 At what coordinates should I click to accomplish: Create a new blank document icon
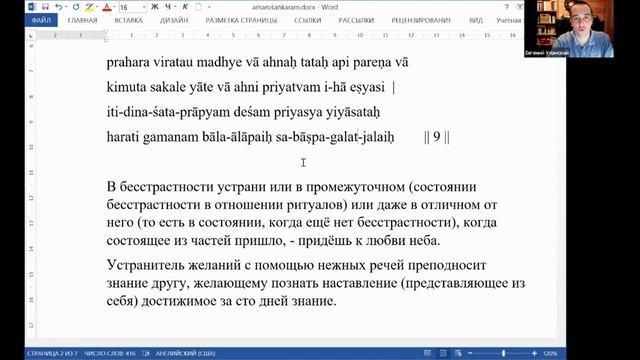coord(198,7)
